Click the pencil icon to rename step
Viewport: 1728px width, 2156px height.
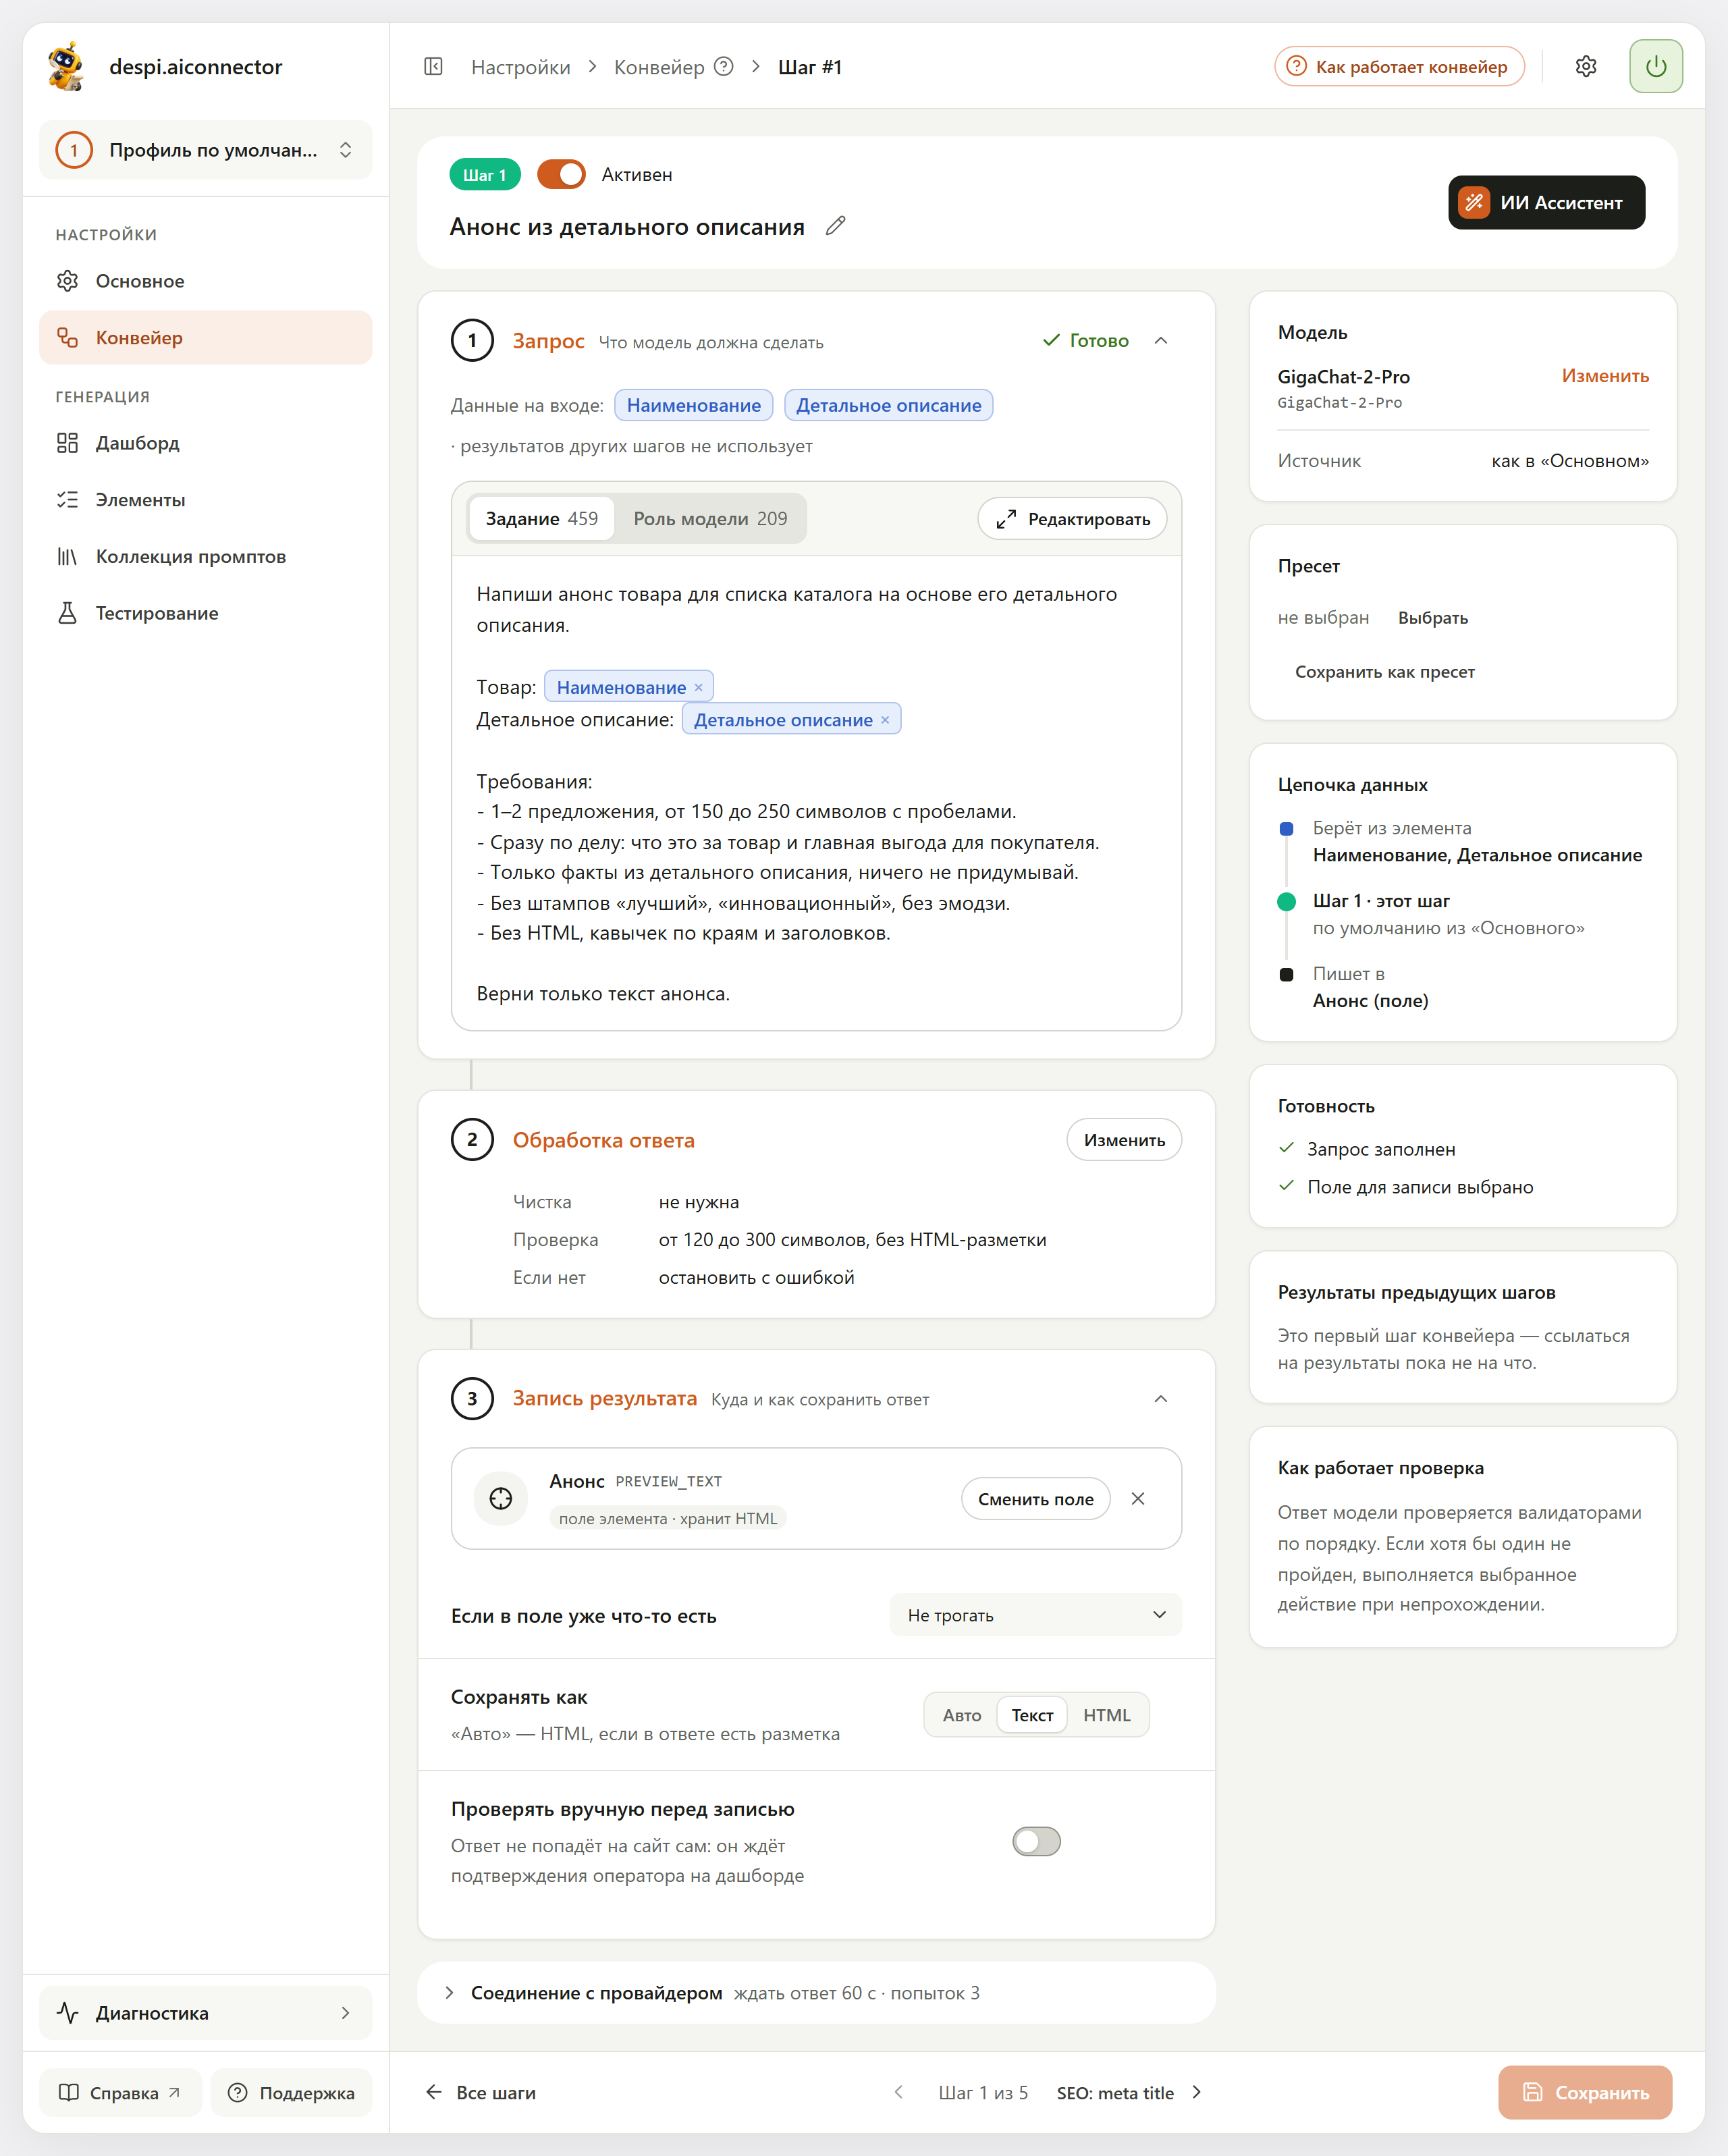(x=836, y=226)
